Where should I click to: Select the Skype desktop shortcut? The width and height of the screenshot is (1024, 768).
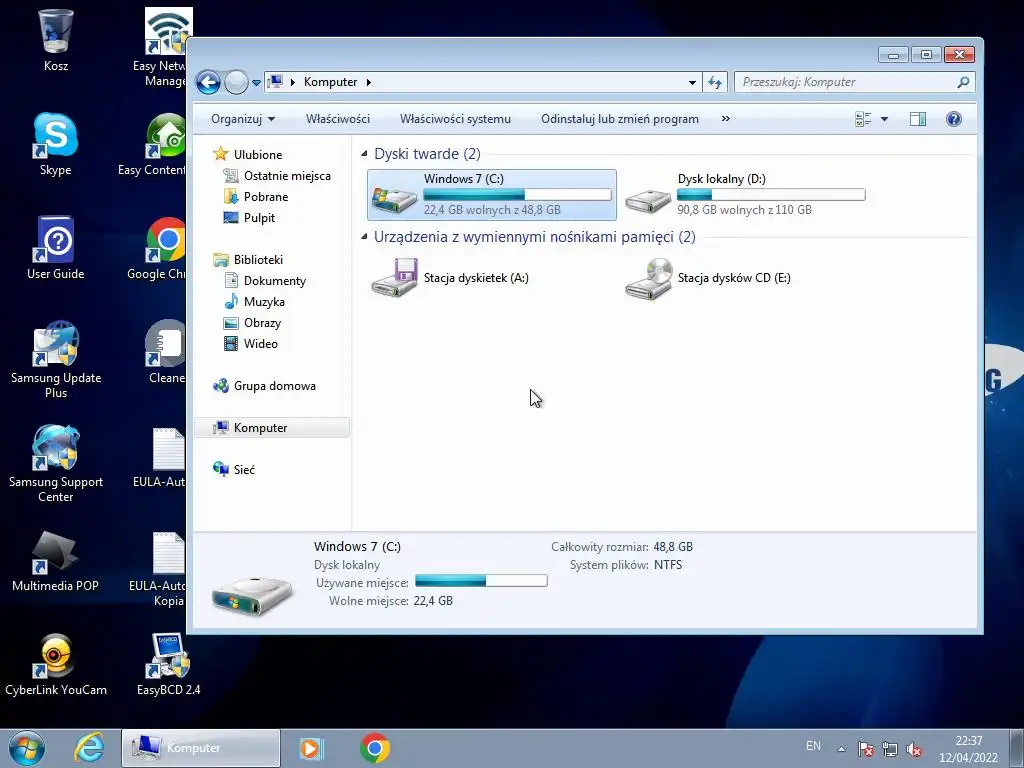pos(56,144)
